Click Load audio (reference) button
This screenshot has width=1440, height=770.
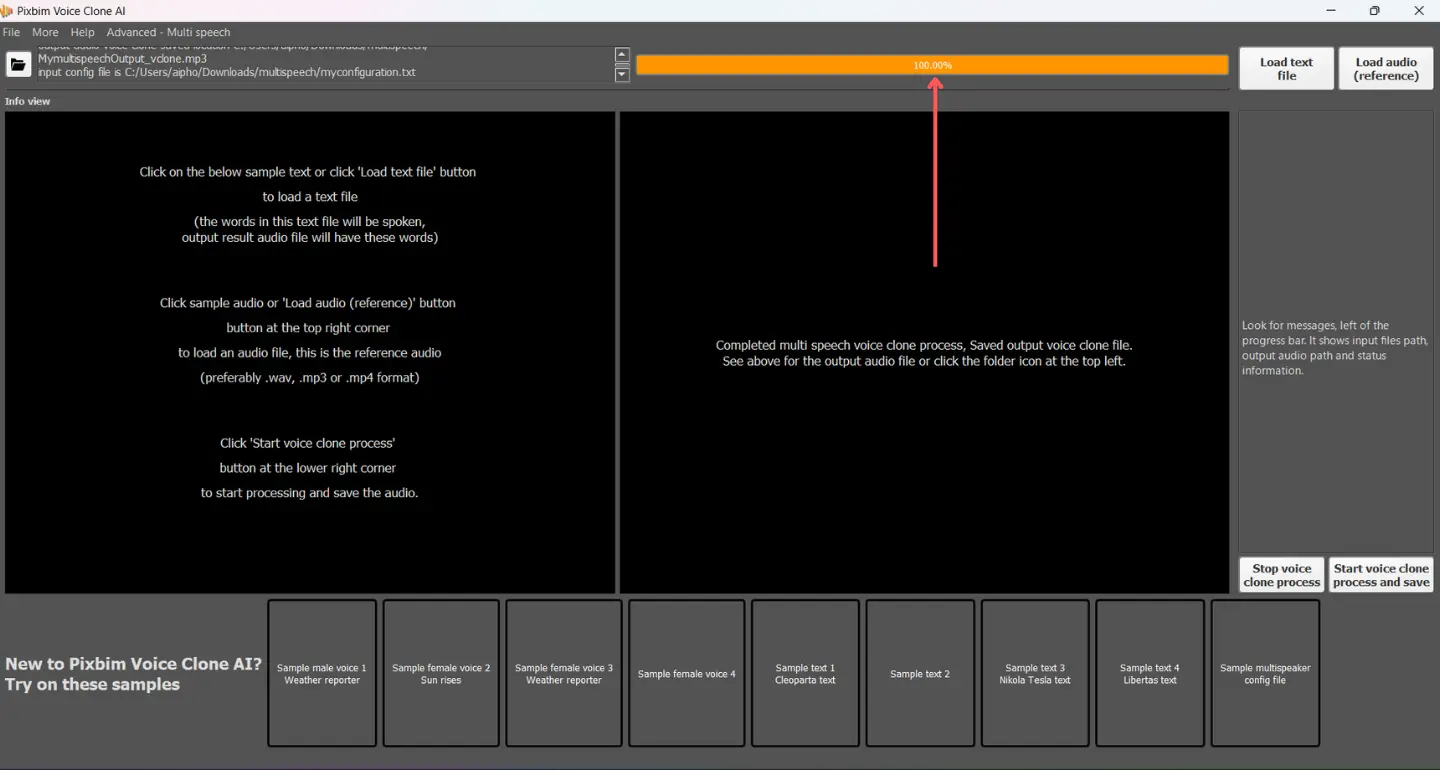(x=1385, y=69)
